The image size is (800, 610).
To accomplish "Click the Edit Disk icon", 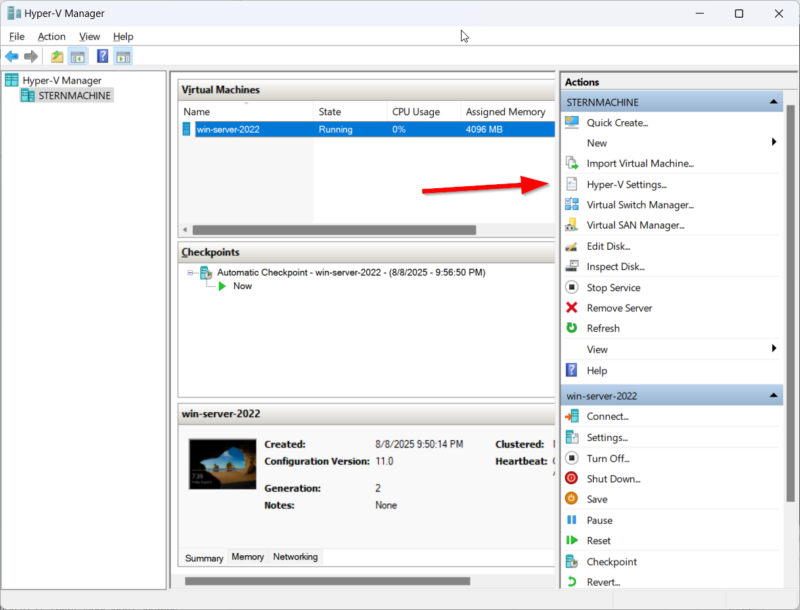I will click(572, 246).
